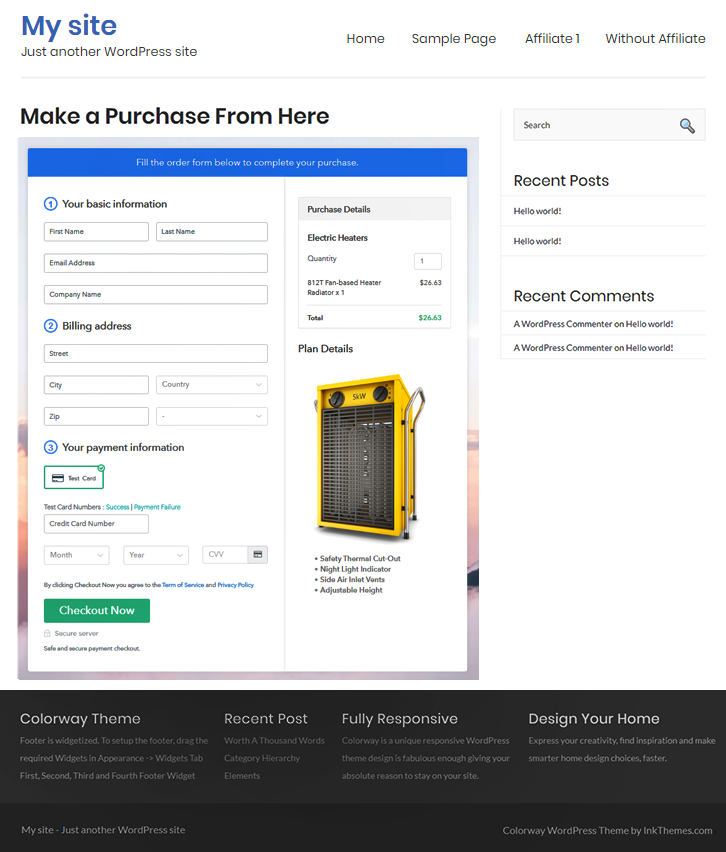This screenshot has height=852, width=726.
Task: Go to the Home menu item
Action: [365, 39]
